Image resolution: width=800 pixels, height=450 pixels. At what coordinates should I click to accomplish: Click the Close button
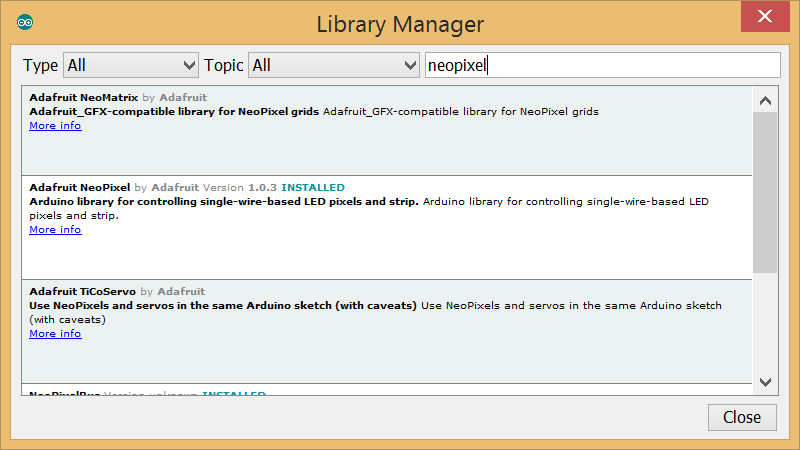[x=742, y=417]
